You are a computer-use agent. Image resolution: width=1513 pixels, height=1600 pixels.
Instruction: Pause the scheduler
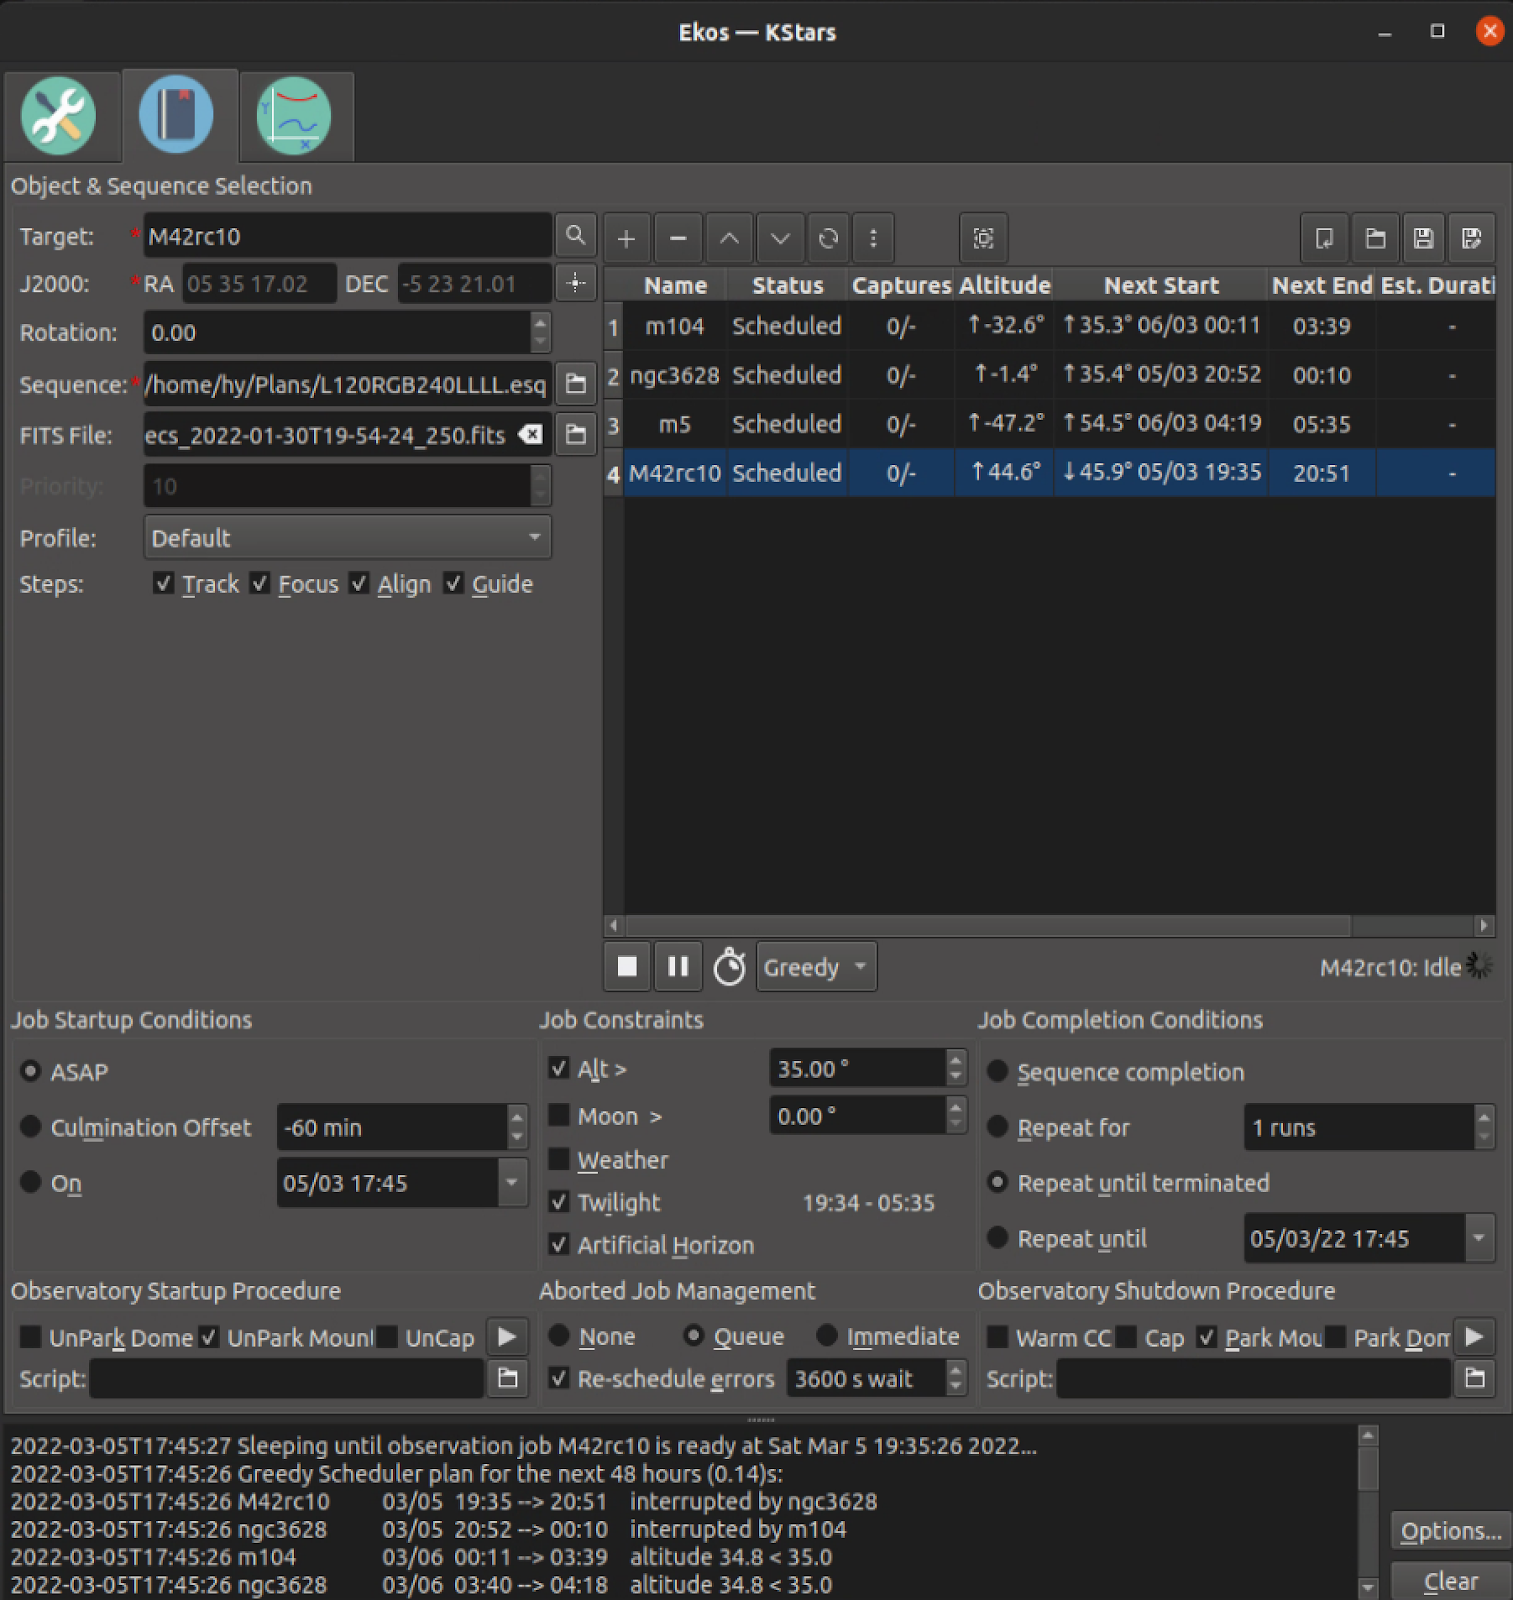pyautogui.click(x=678, y=967)
